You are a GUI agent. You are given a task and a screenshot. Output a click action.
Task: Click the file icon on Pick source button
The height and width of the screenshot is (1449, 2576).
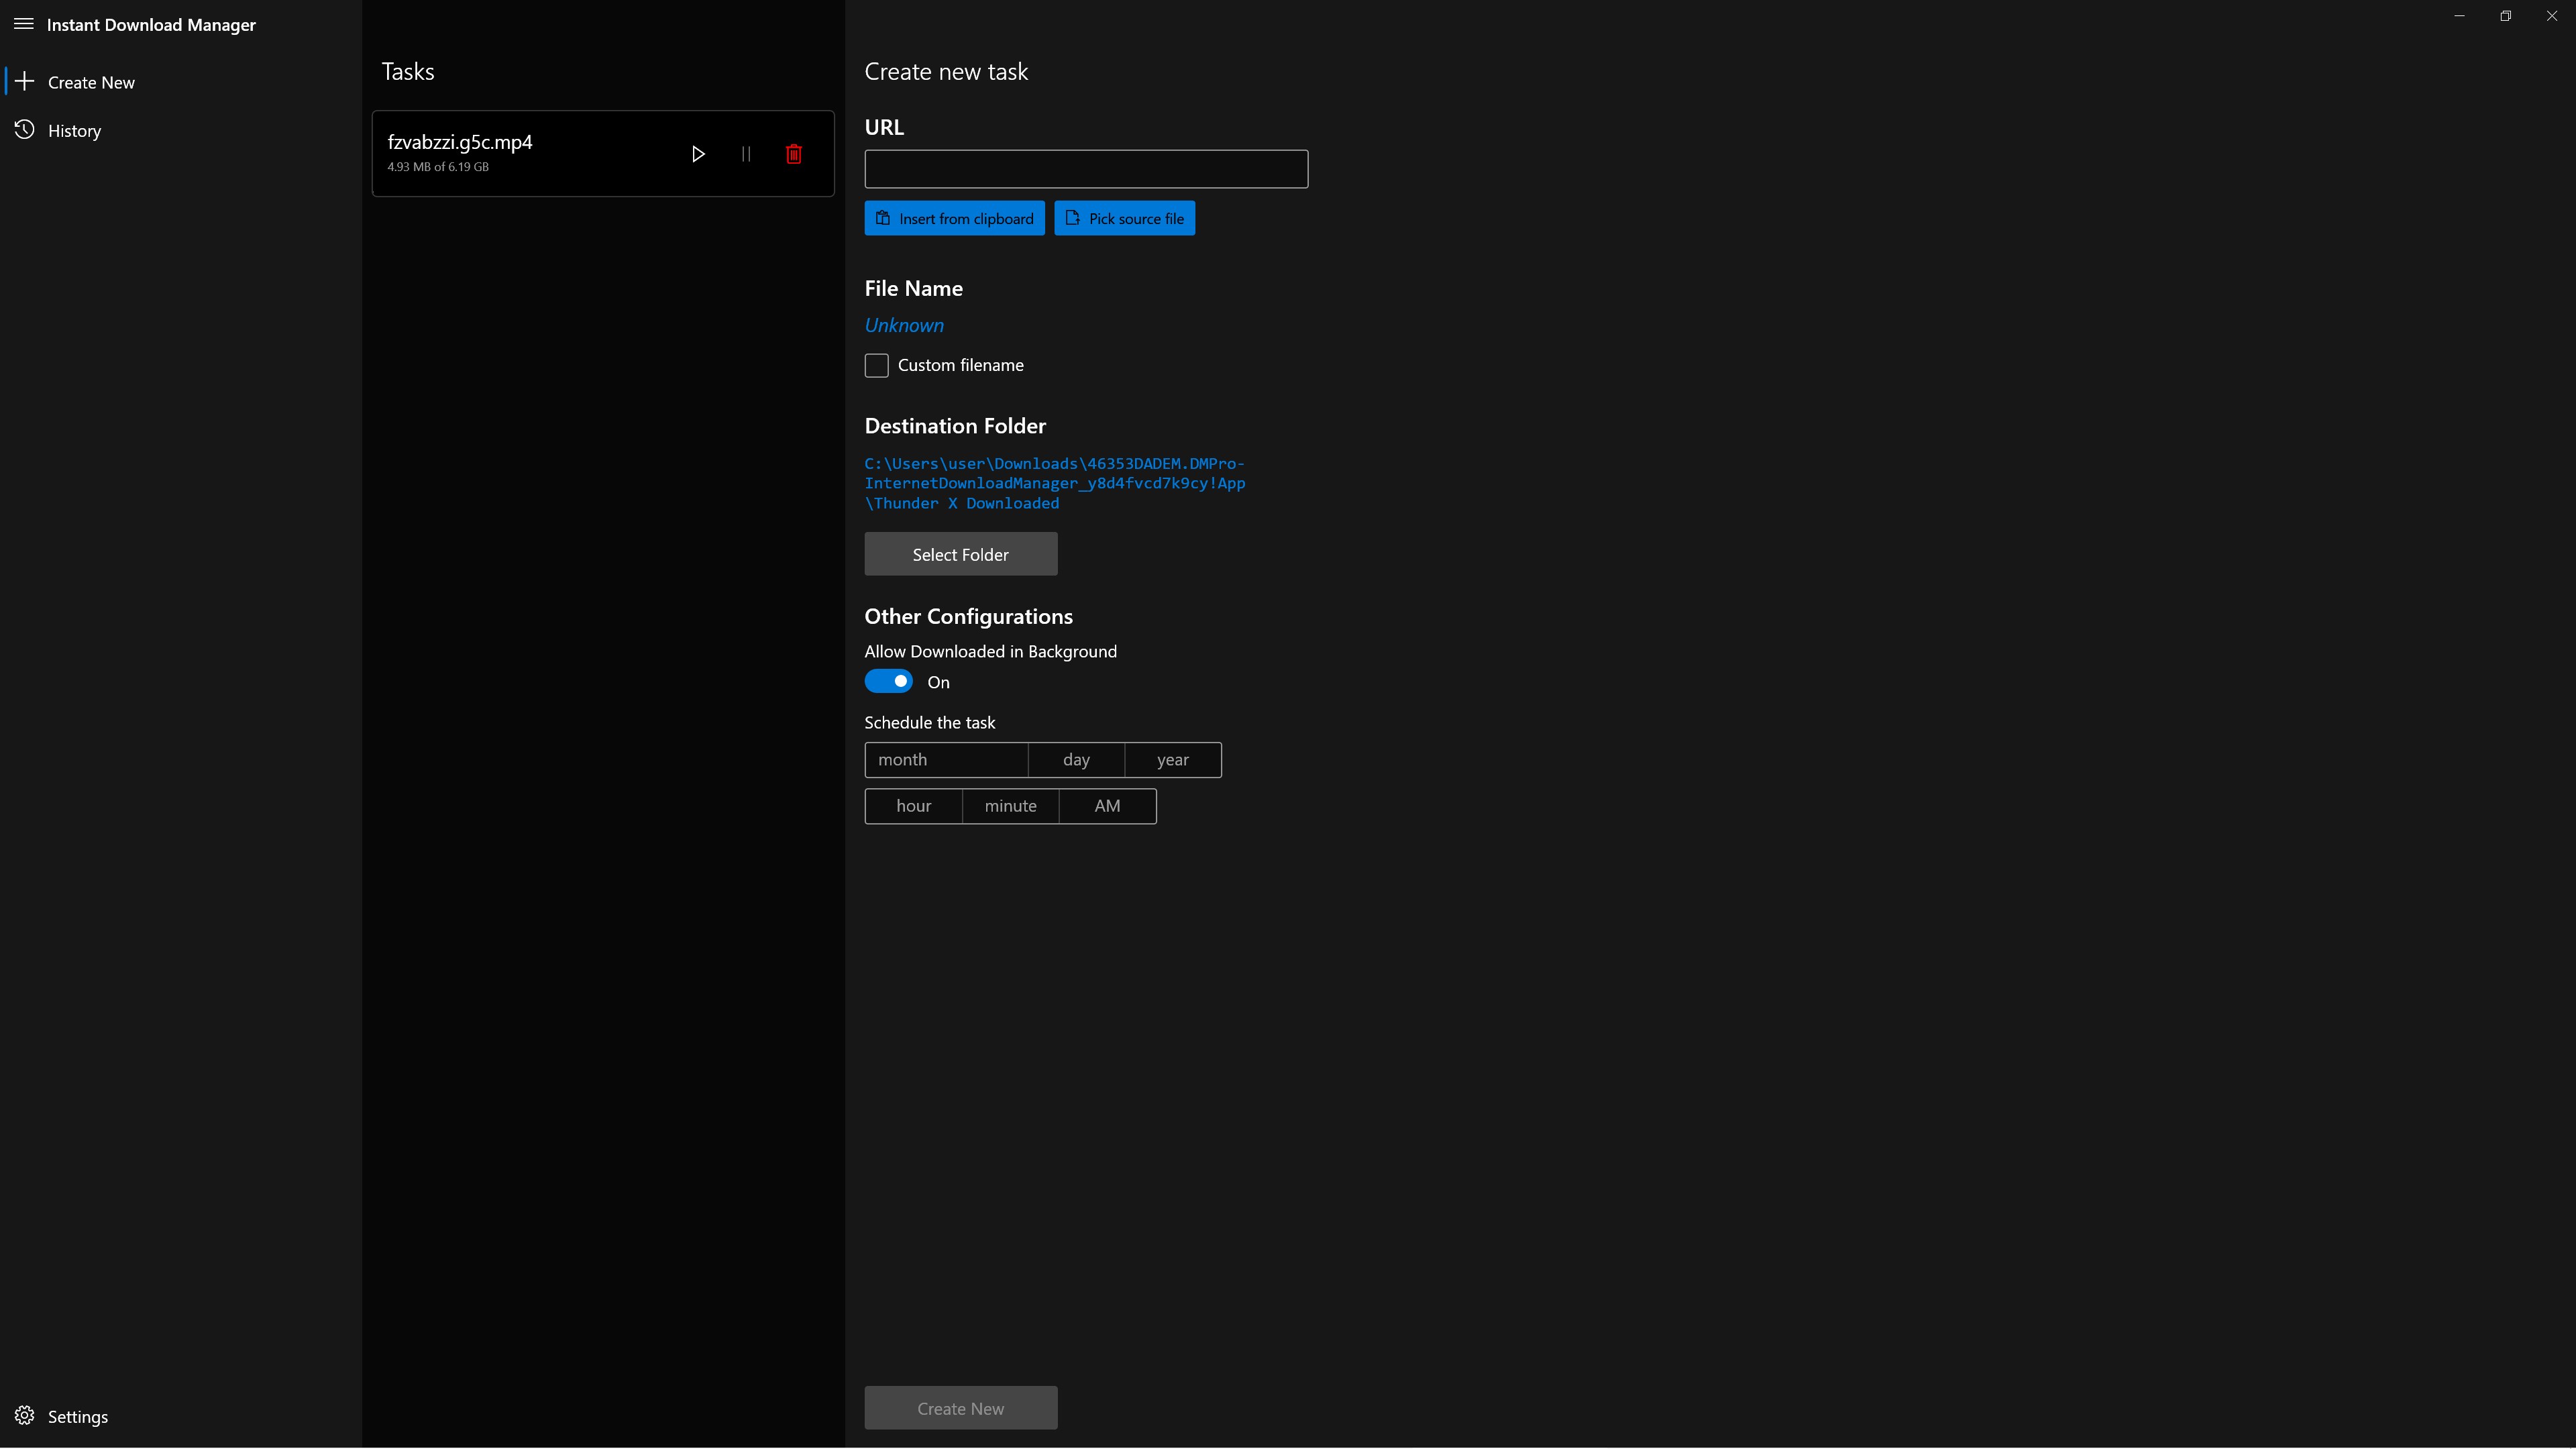point(1073,218)
